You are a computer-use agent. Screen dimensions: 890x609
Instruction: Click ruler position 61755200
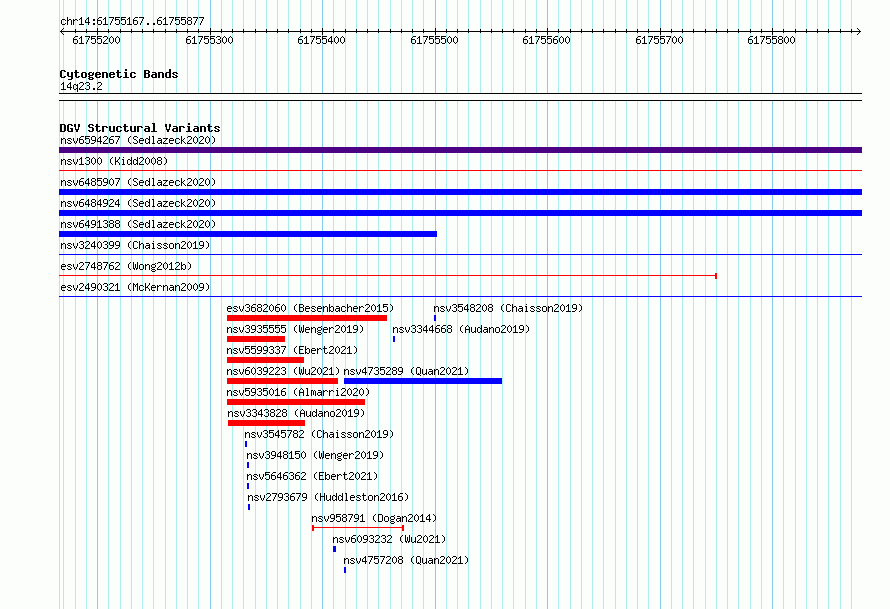click(96, 40)
